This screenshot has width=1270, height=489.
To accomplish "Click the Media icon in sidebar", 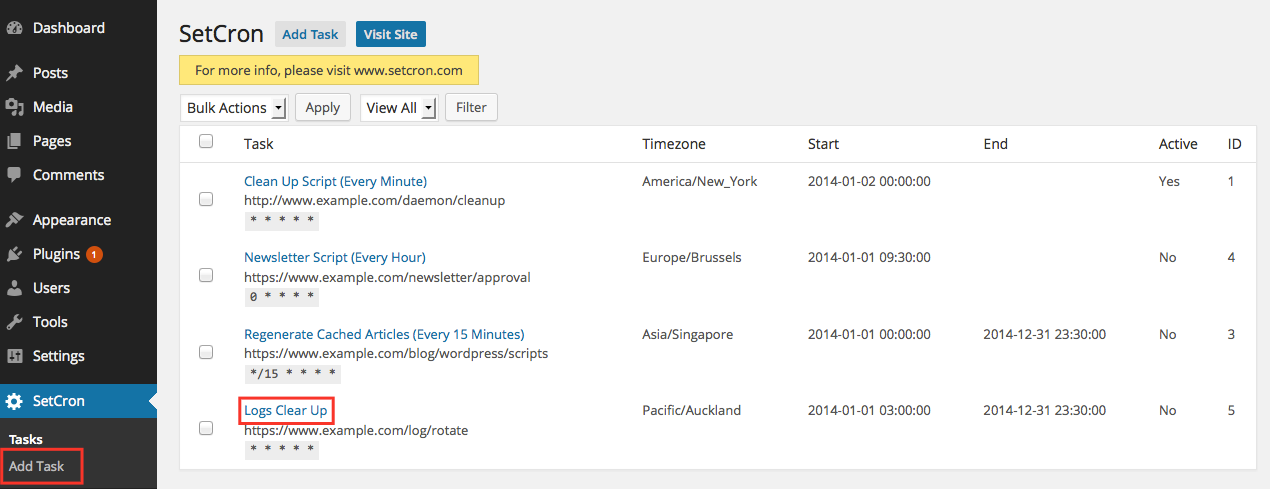I will pyautogui.click(x=14, y=107).
